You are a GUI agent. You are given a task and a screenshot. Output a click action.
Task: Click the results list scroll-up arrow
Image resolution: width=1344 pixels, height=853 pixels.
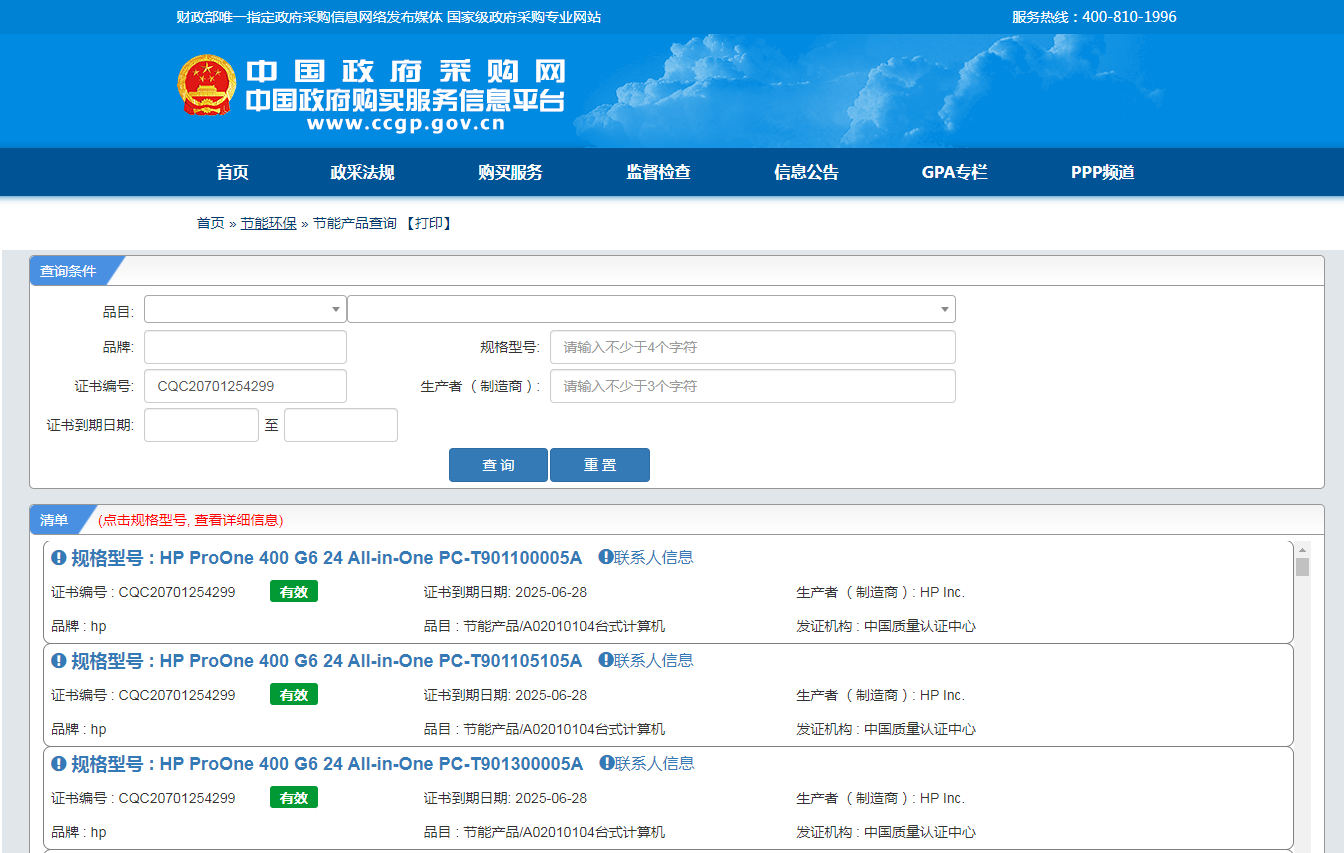1302,549
